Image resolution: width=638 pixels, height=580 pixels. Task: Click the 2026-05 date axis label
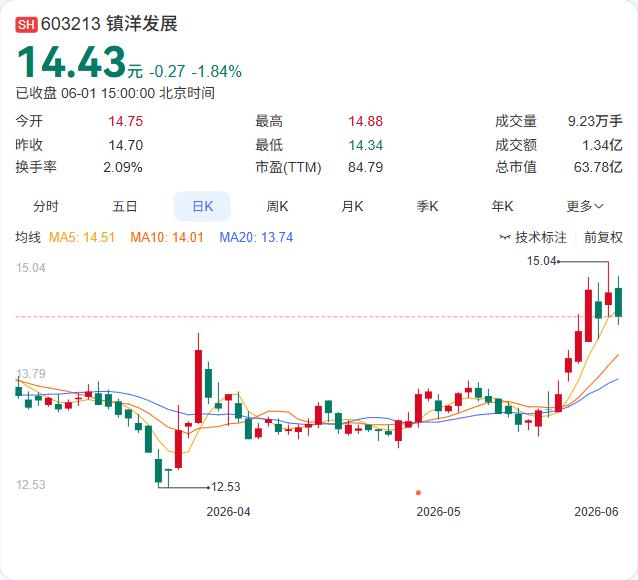pyautogui.click(x=438, y=512)
